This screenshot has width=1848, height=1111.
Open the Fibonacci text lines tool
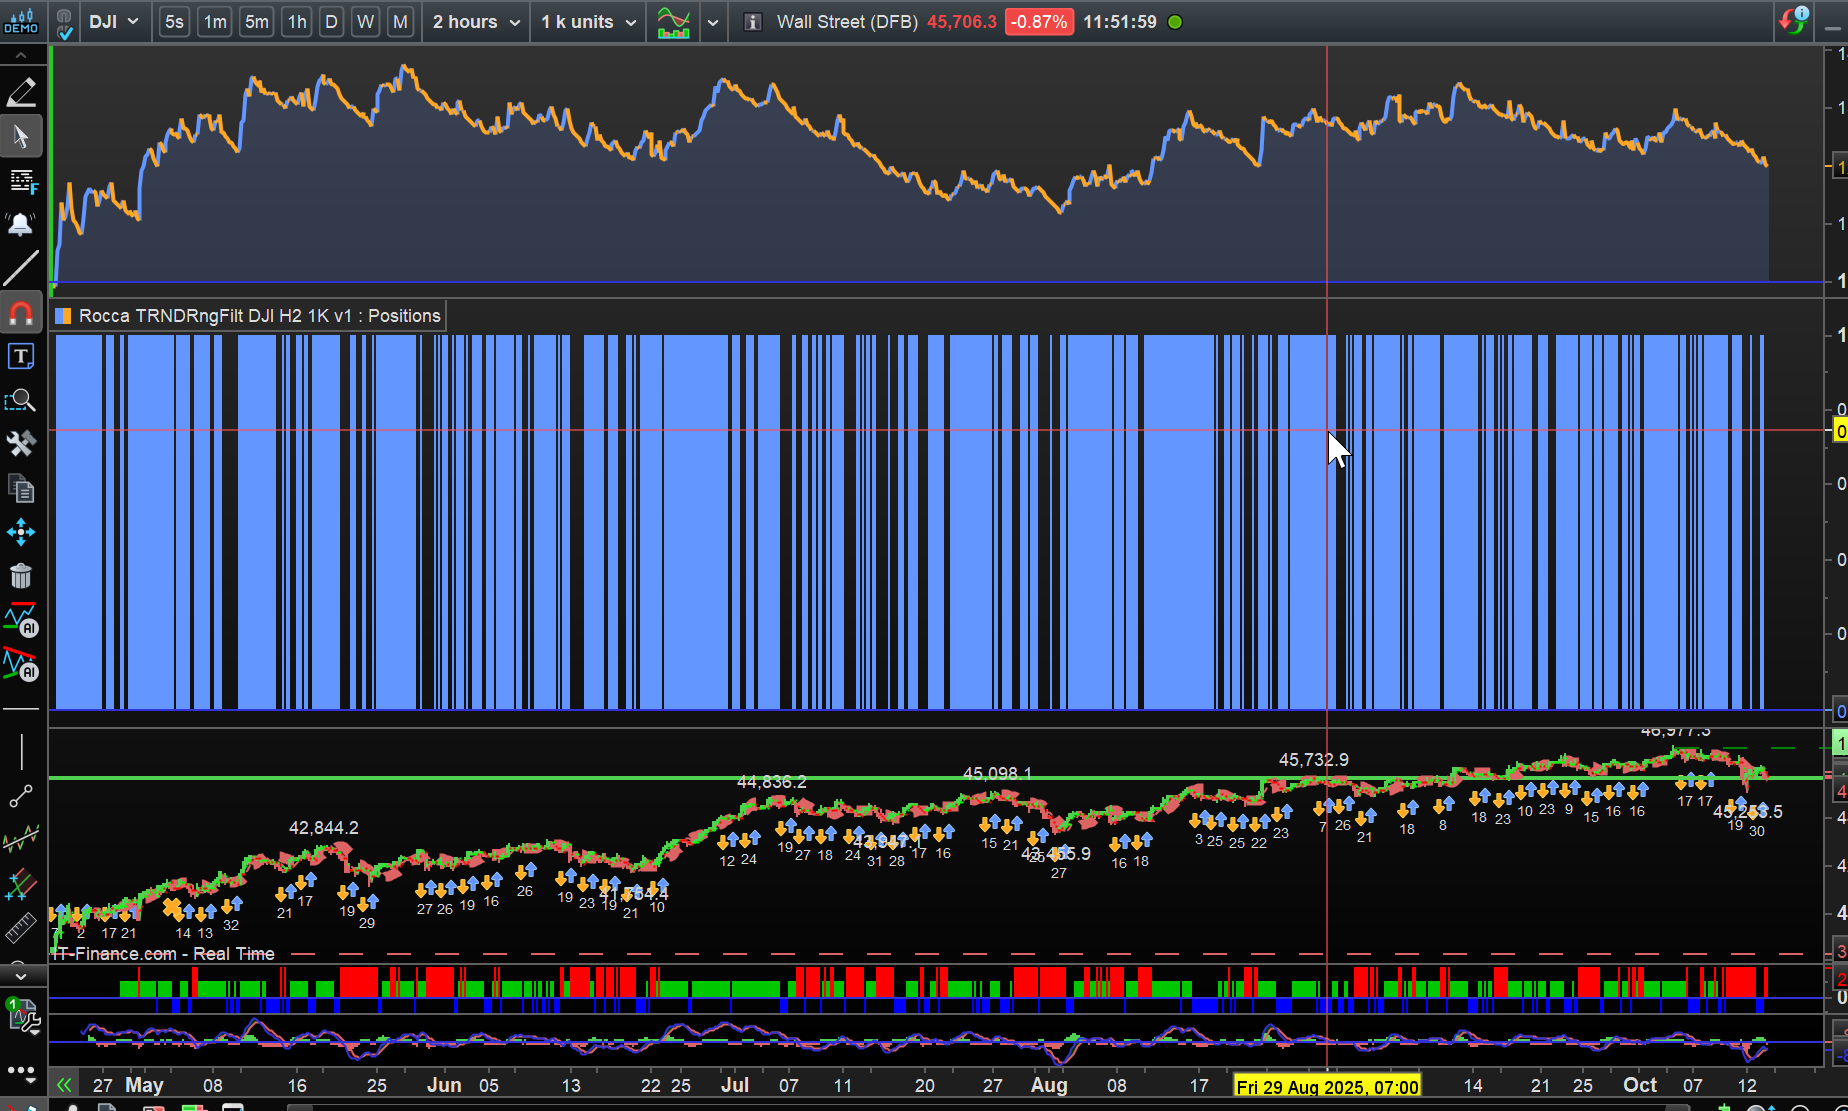(21, 181)
